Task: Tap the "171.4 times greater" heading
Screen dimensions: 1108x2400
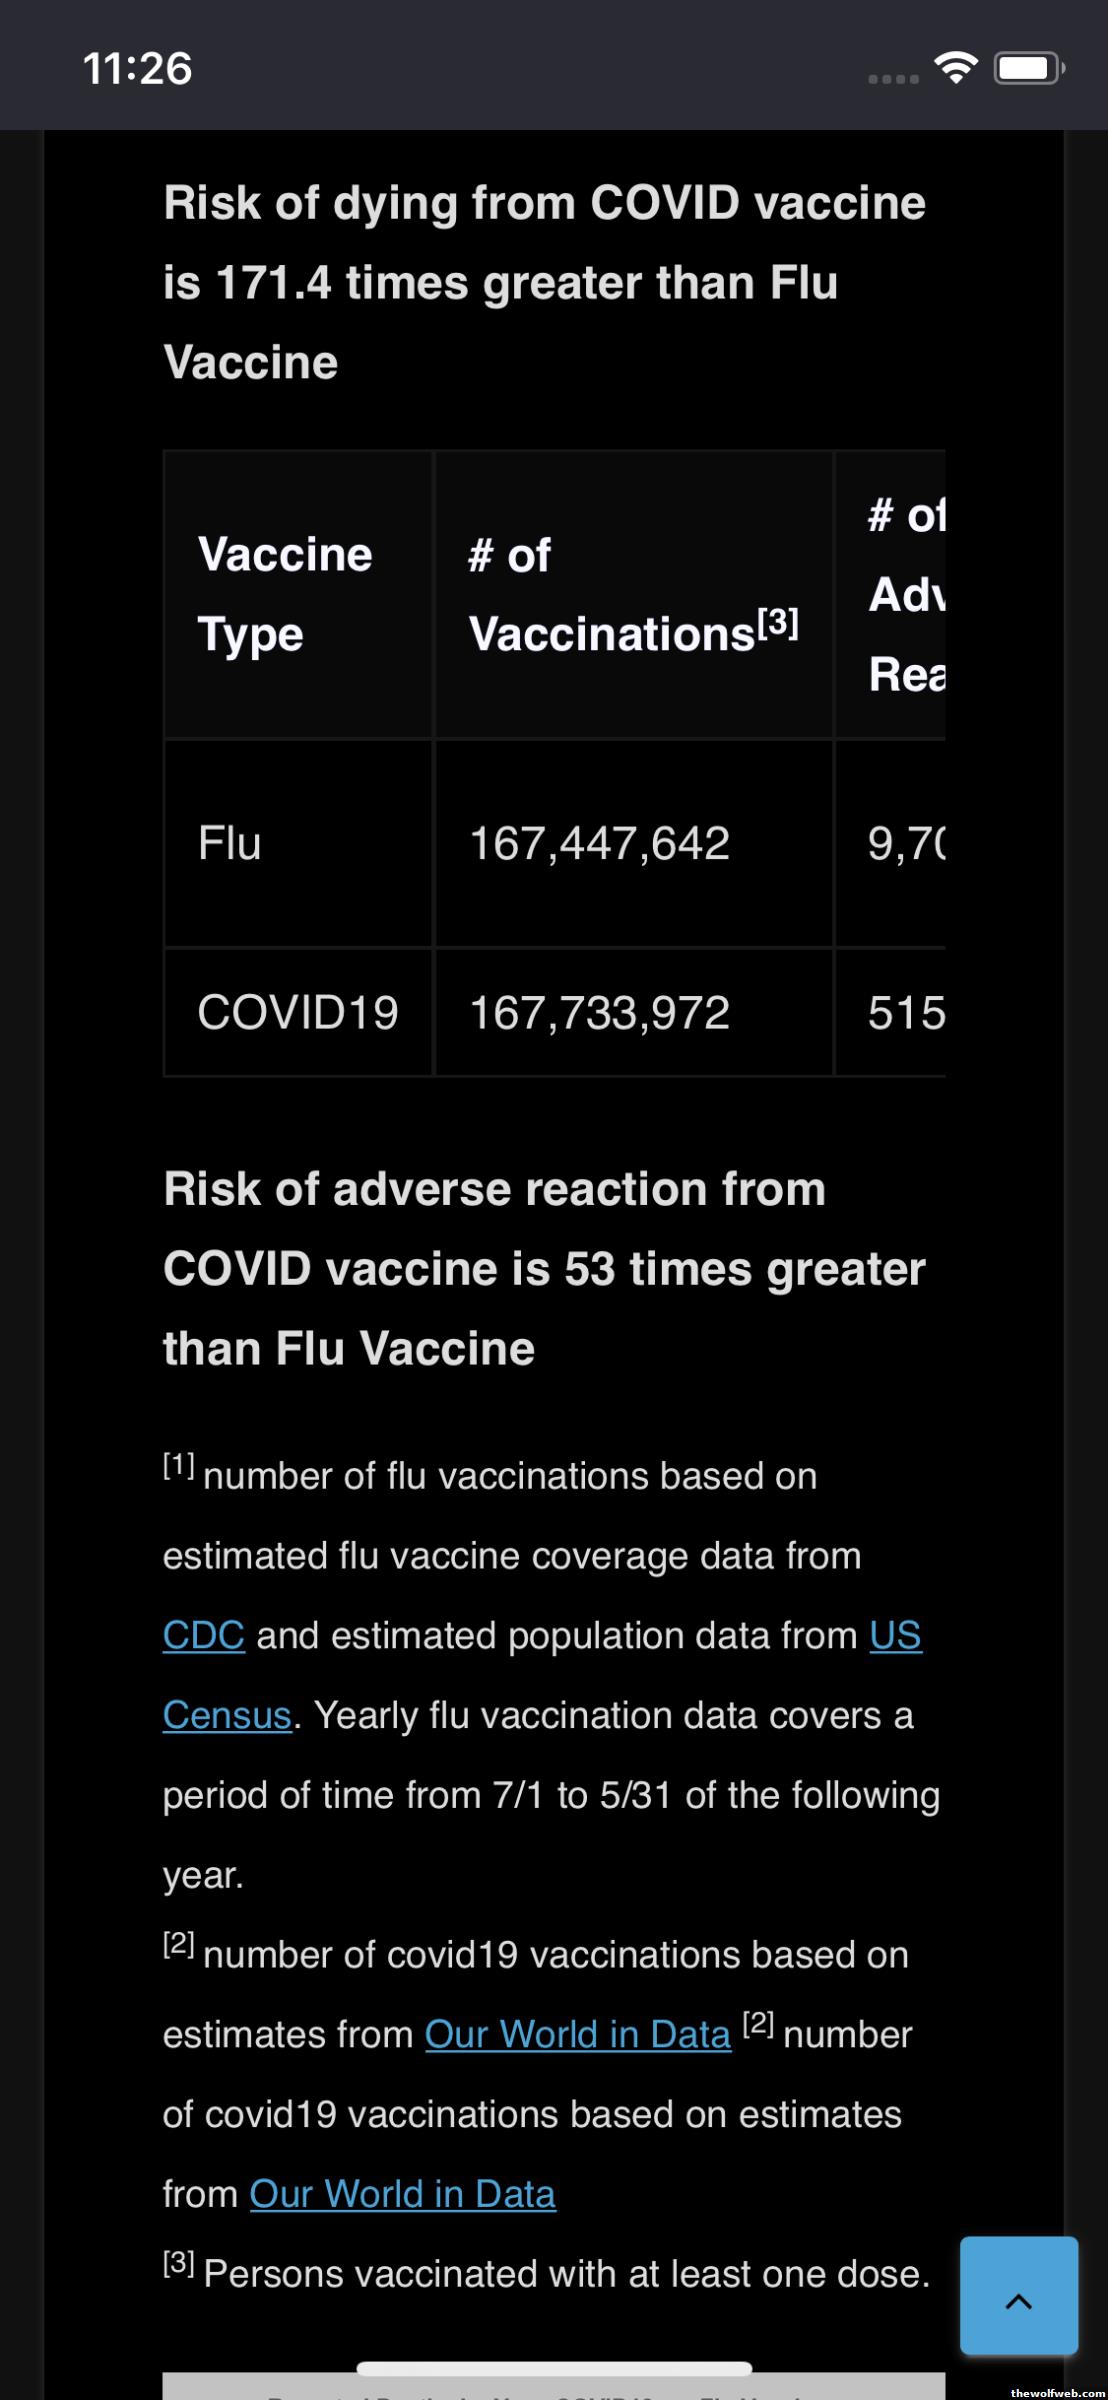Action: [x=544, y=282]
